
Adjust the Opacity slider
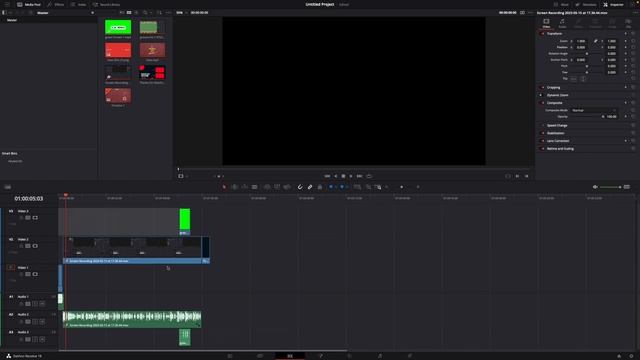[587, 117]
